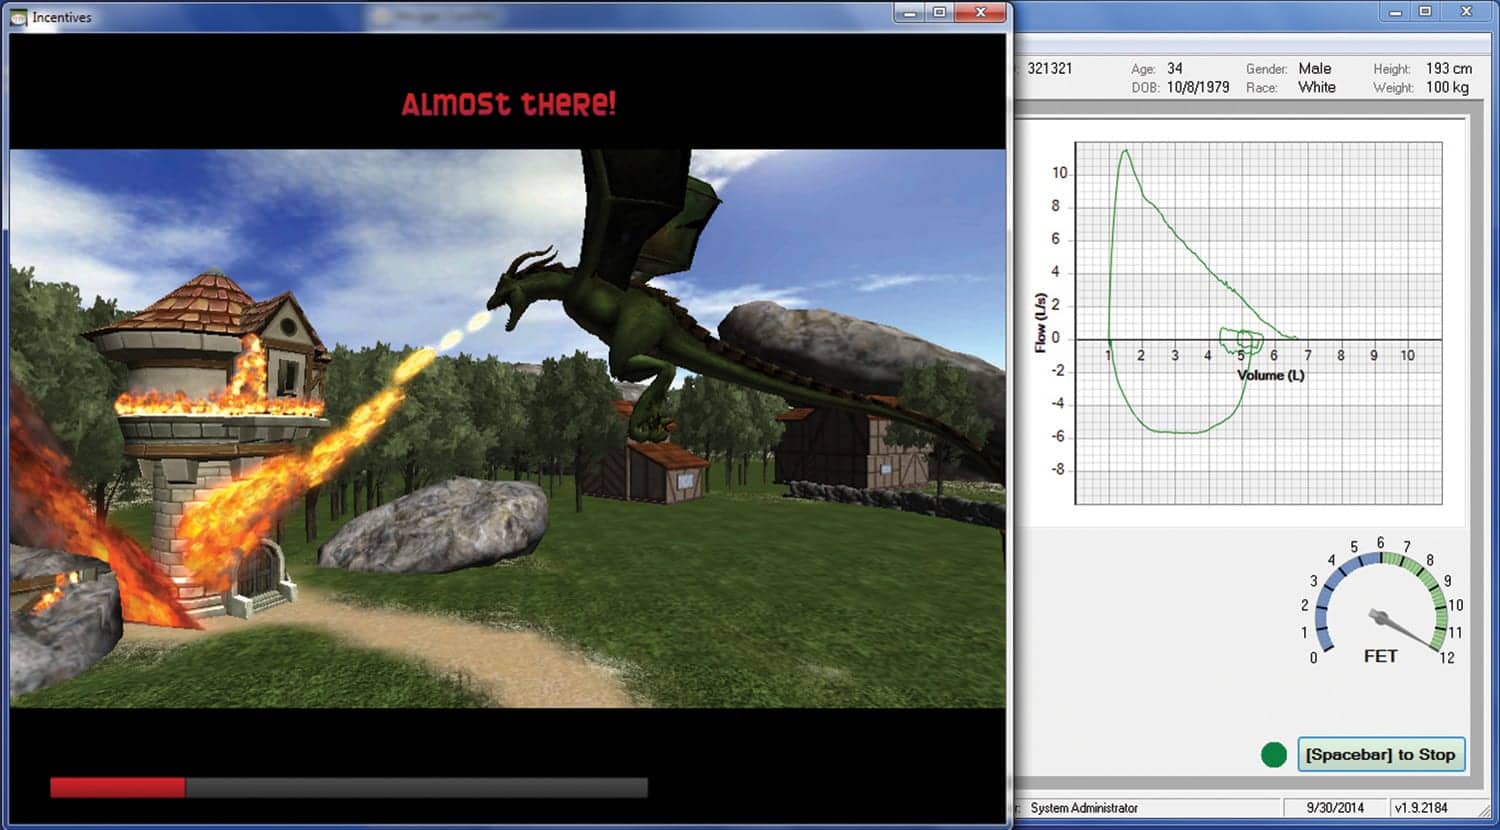
Task: Maximize the spirometry test window
Action: [1425, 12]
